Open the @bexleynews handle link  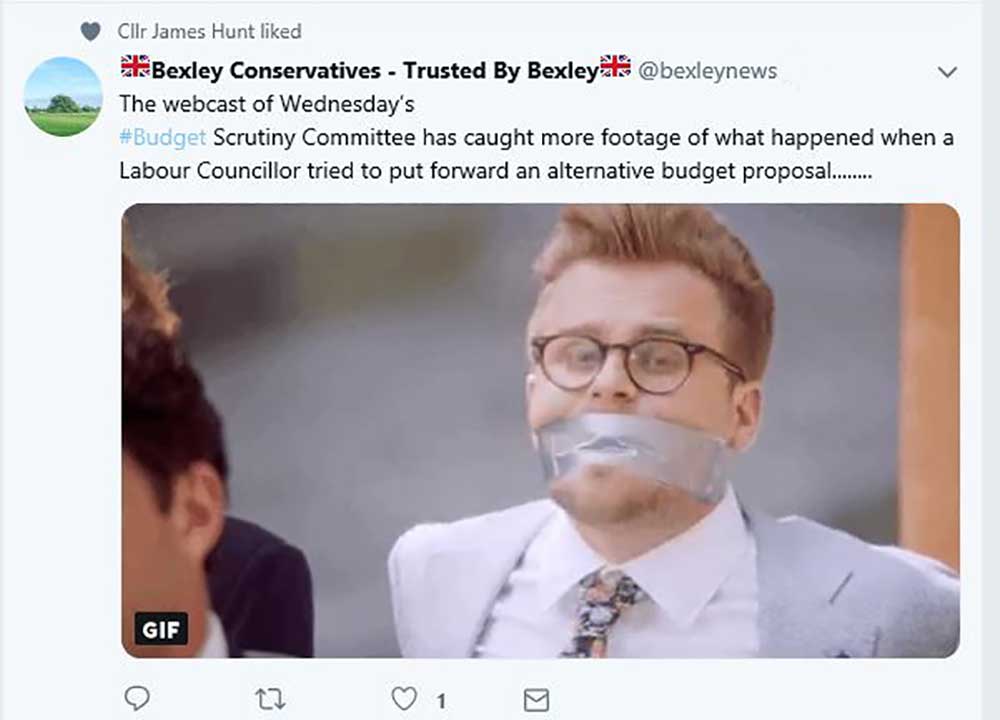coord(706,71)
